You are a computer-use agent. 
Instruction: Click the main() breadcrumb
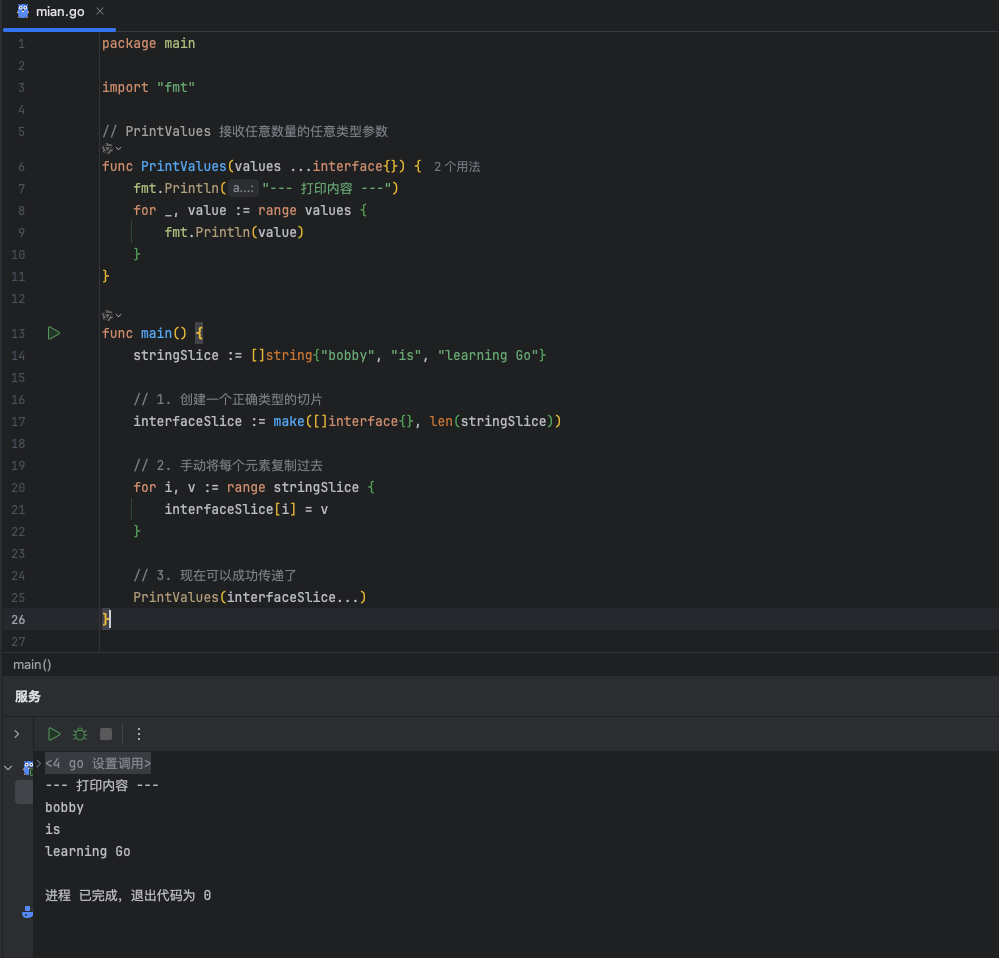pos(32,664)
